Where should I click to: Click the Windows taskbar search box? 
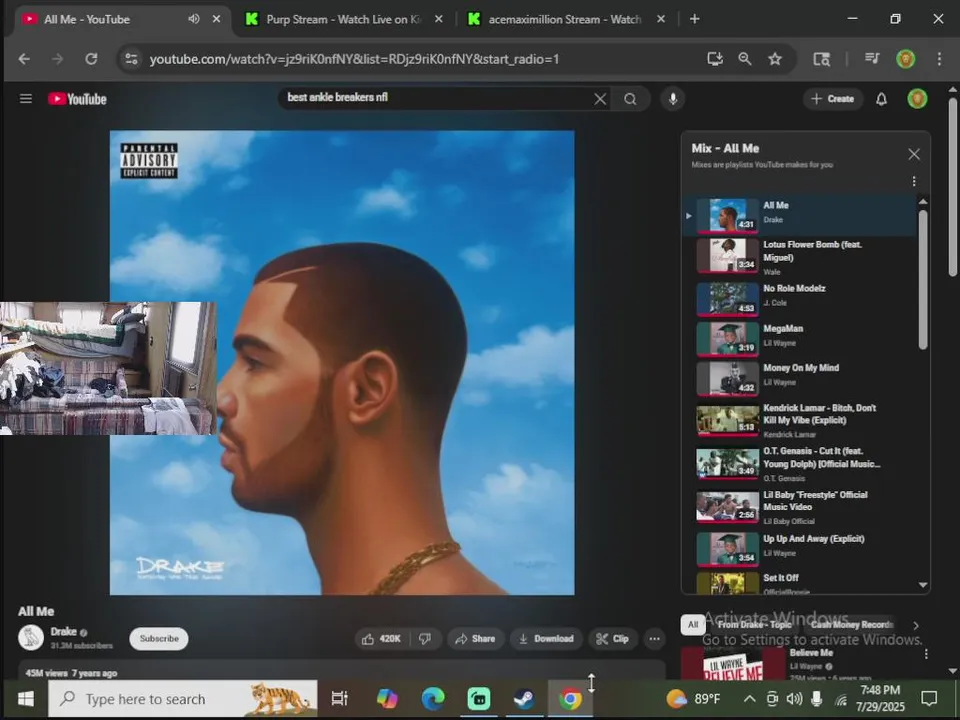tap(182, 699)
